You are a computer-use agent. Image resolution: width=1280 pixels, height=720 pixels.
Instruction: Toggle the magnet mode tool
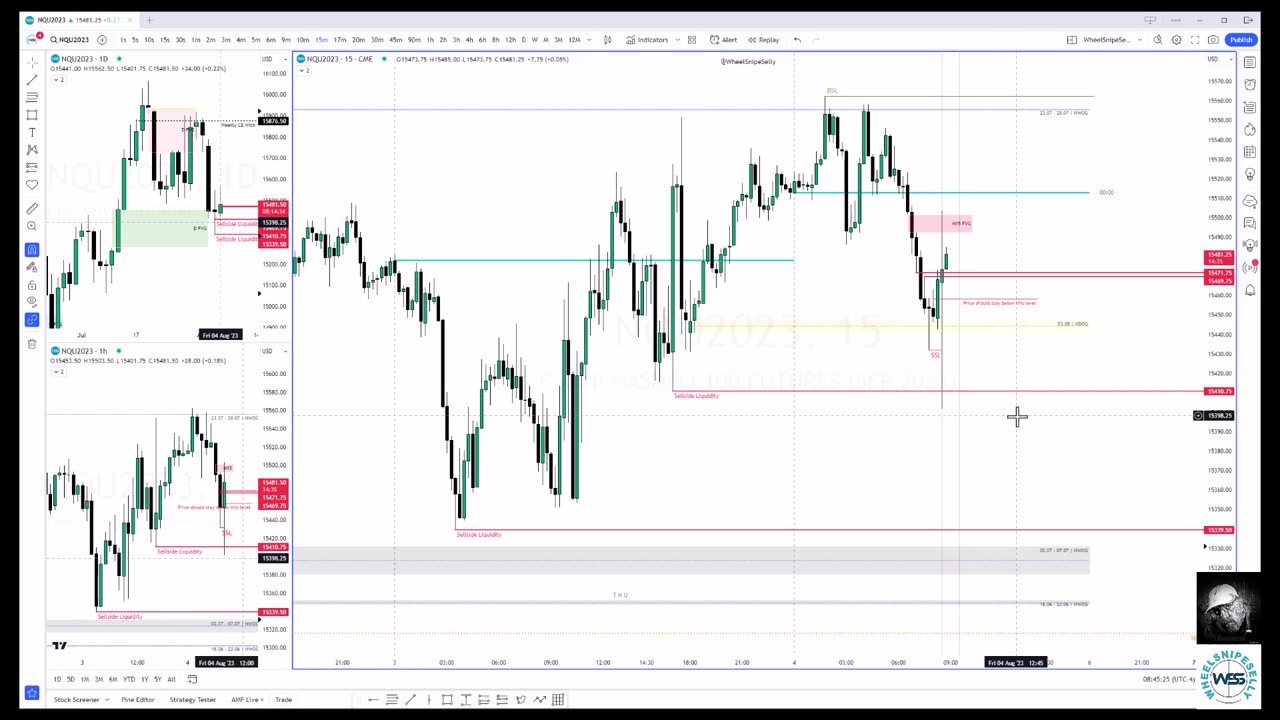click(x=32, y=250)
